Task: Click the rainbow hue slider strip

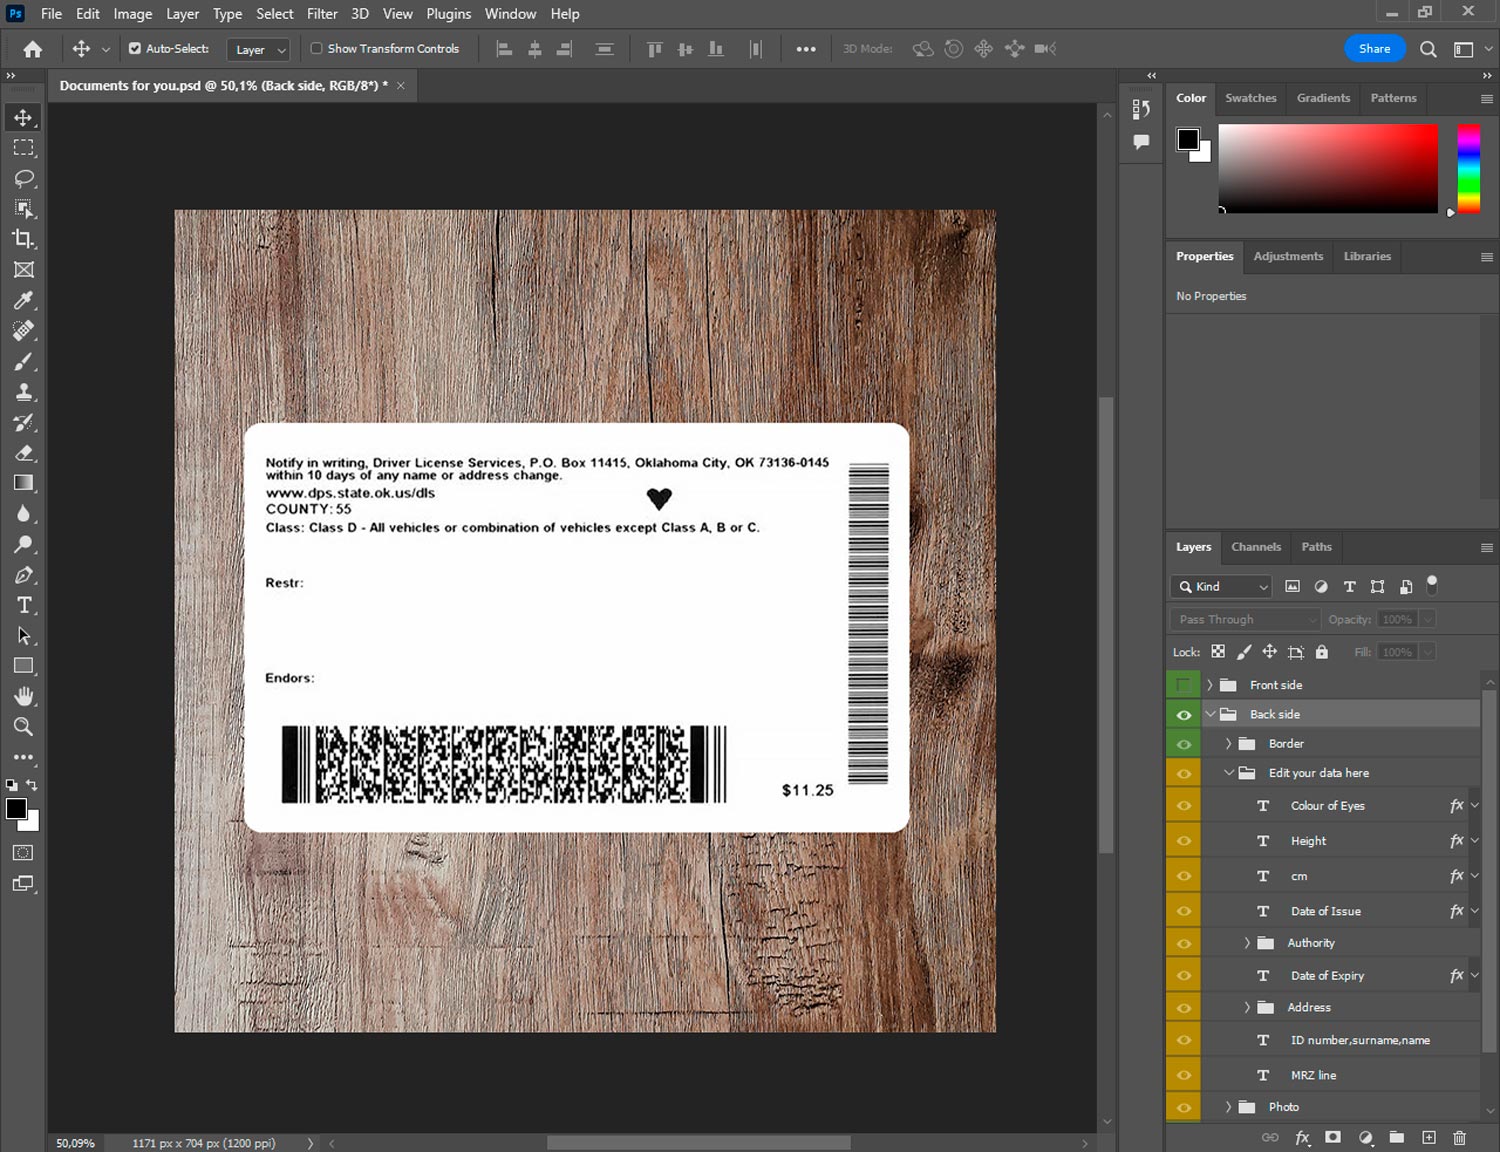Action: tap(1468, 168)
